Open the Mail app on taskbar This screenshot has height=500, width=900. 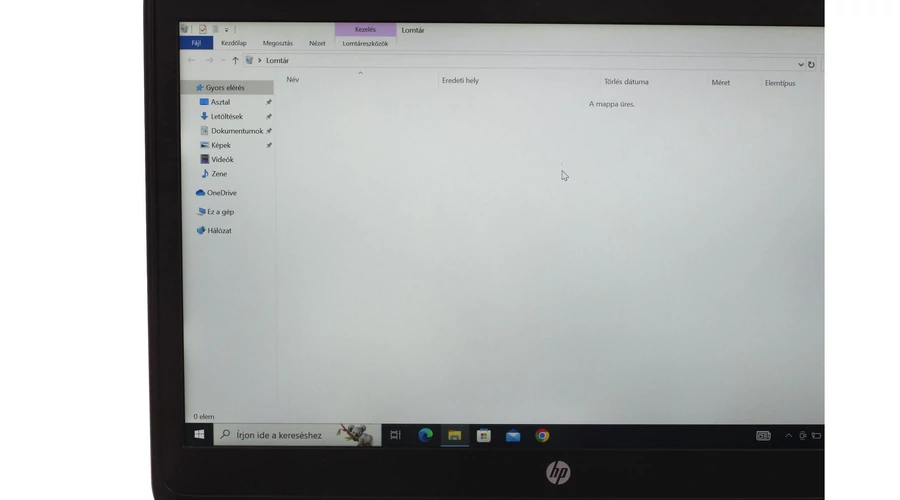[513, 435]
